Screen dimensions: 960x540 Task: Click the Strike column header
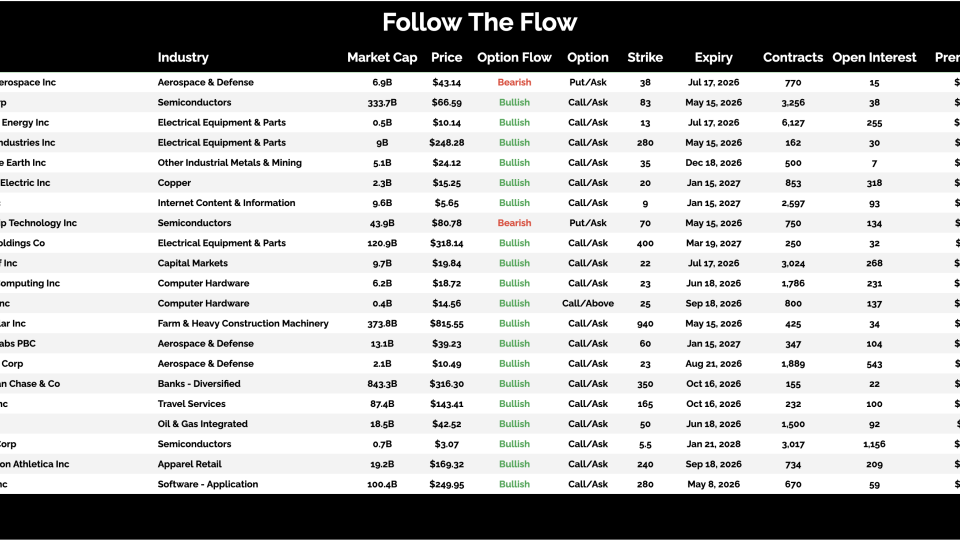(x=645, y=57)
